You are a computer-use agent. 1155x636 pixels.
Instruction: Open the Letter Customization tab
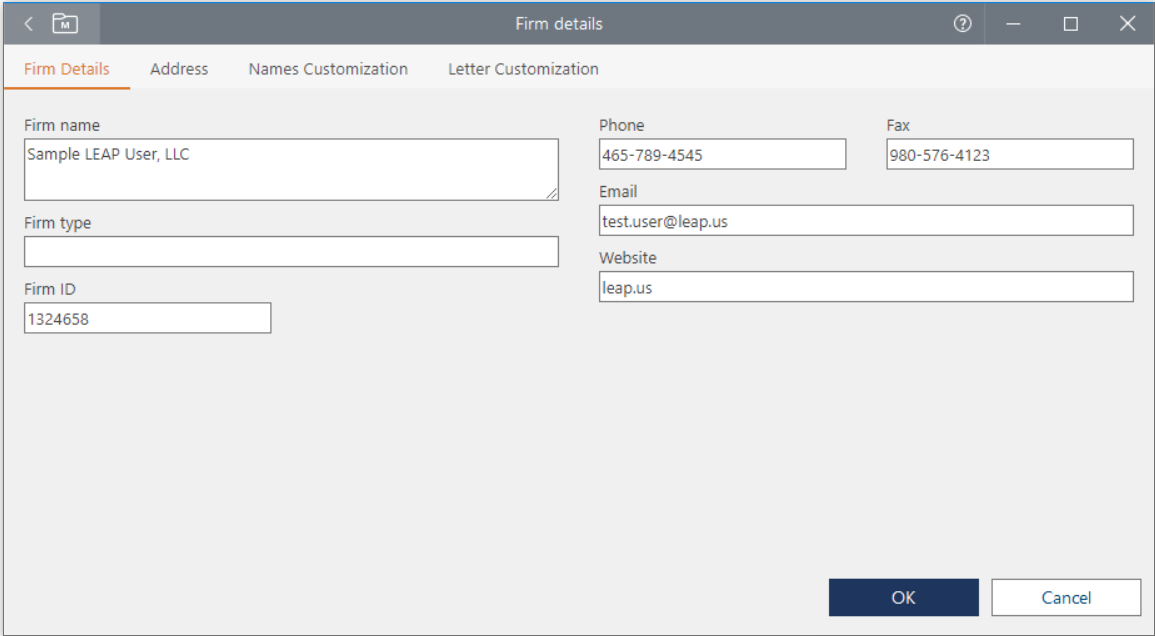click(523, 69)
